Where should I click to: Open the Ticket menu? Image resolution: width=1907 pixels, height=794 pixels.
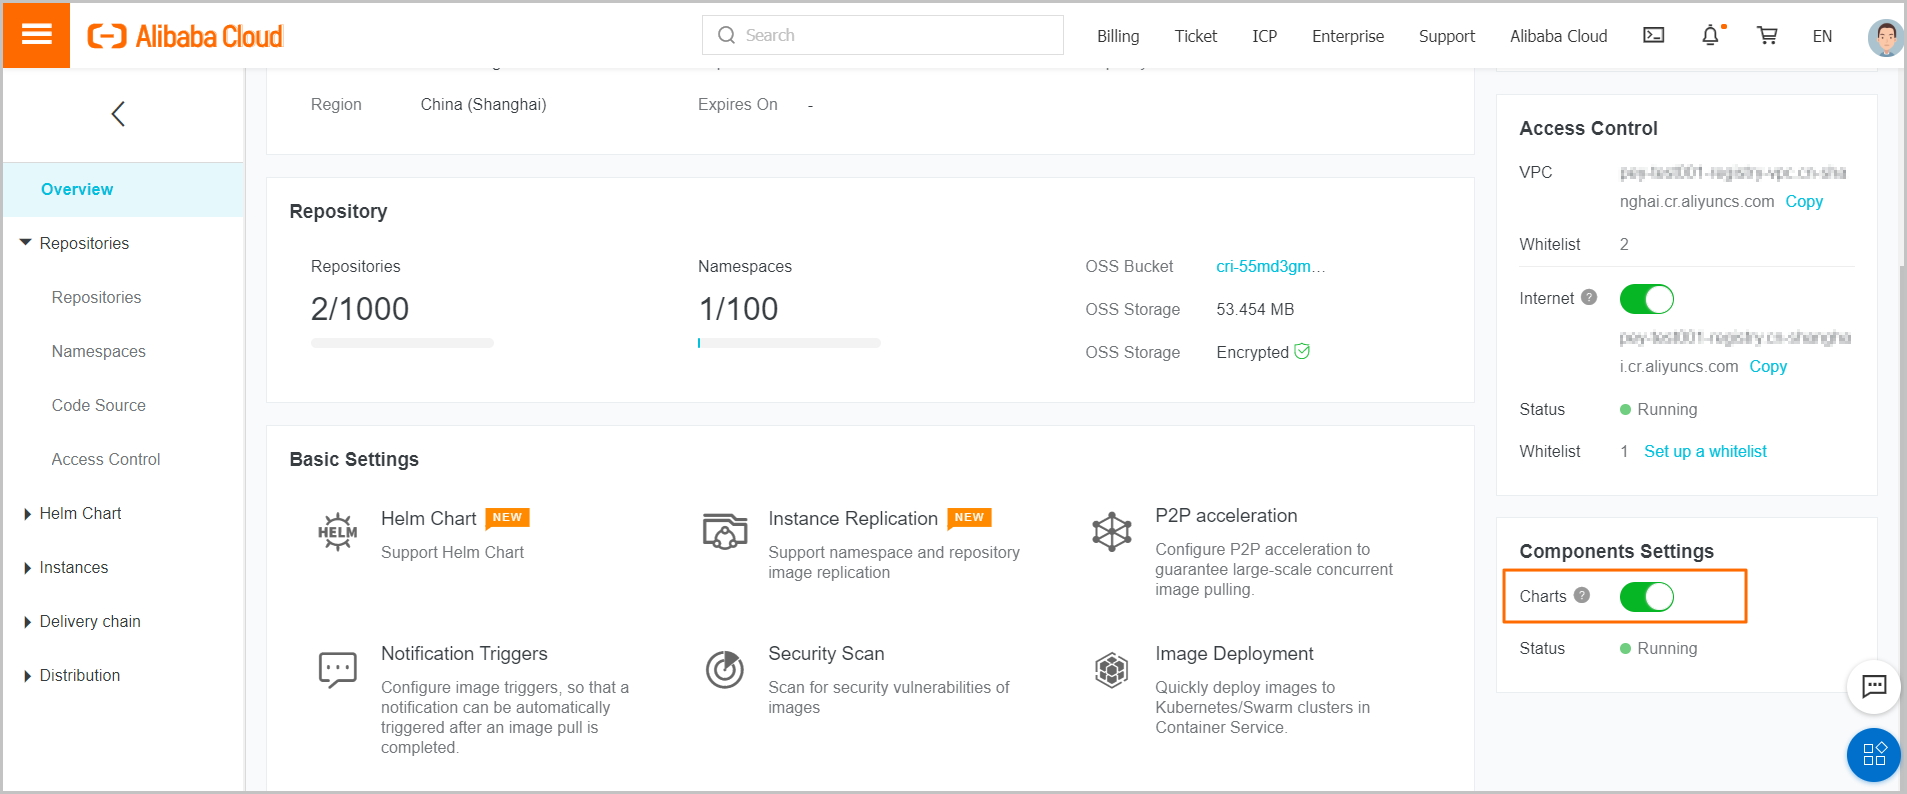pyautogui.click(x=1196, y=36)
